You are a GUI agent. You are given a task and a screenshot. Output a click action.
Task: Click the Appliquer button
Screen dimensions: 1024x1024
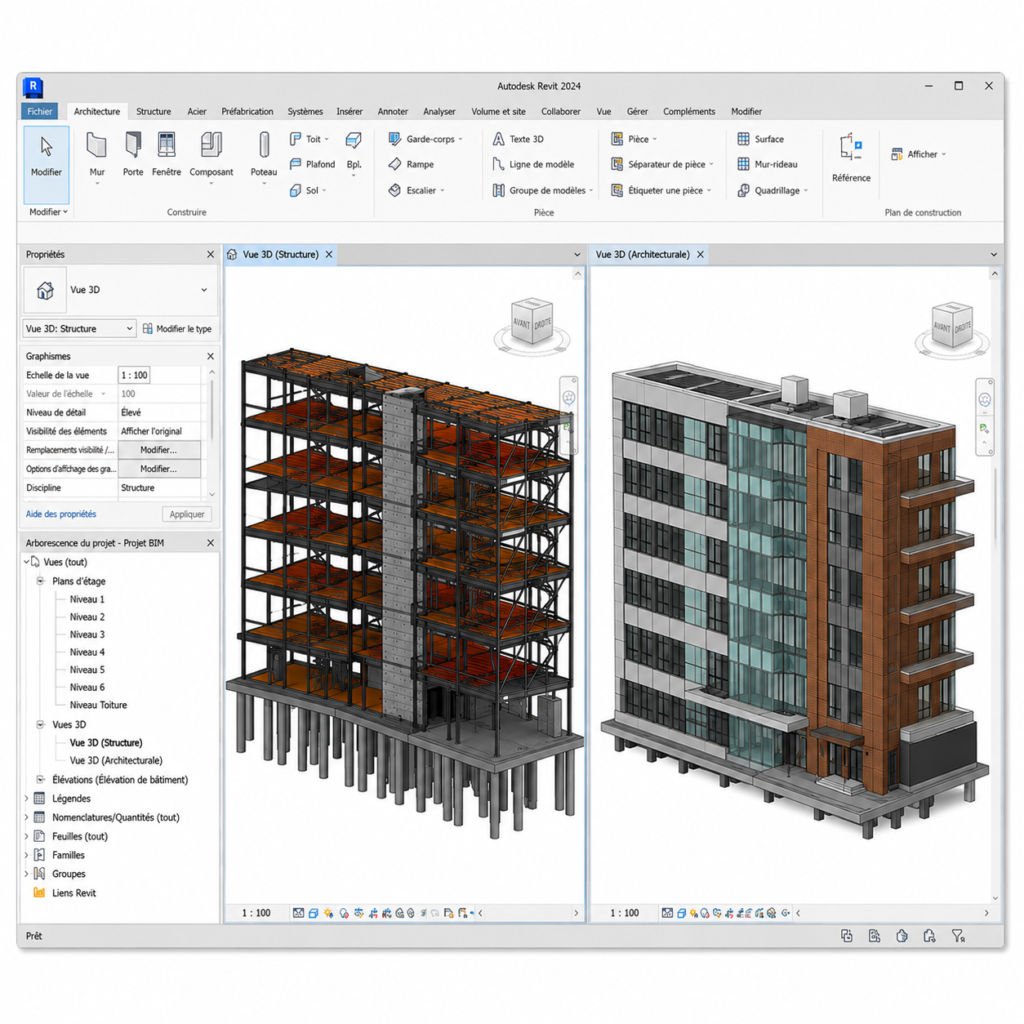[187, 514]
